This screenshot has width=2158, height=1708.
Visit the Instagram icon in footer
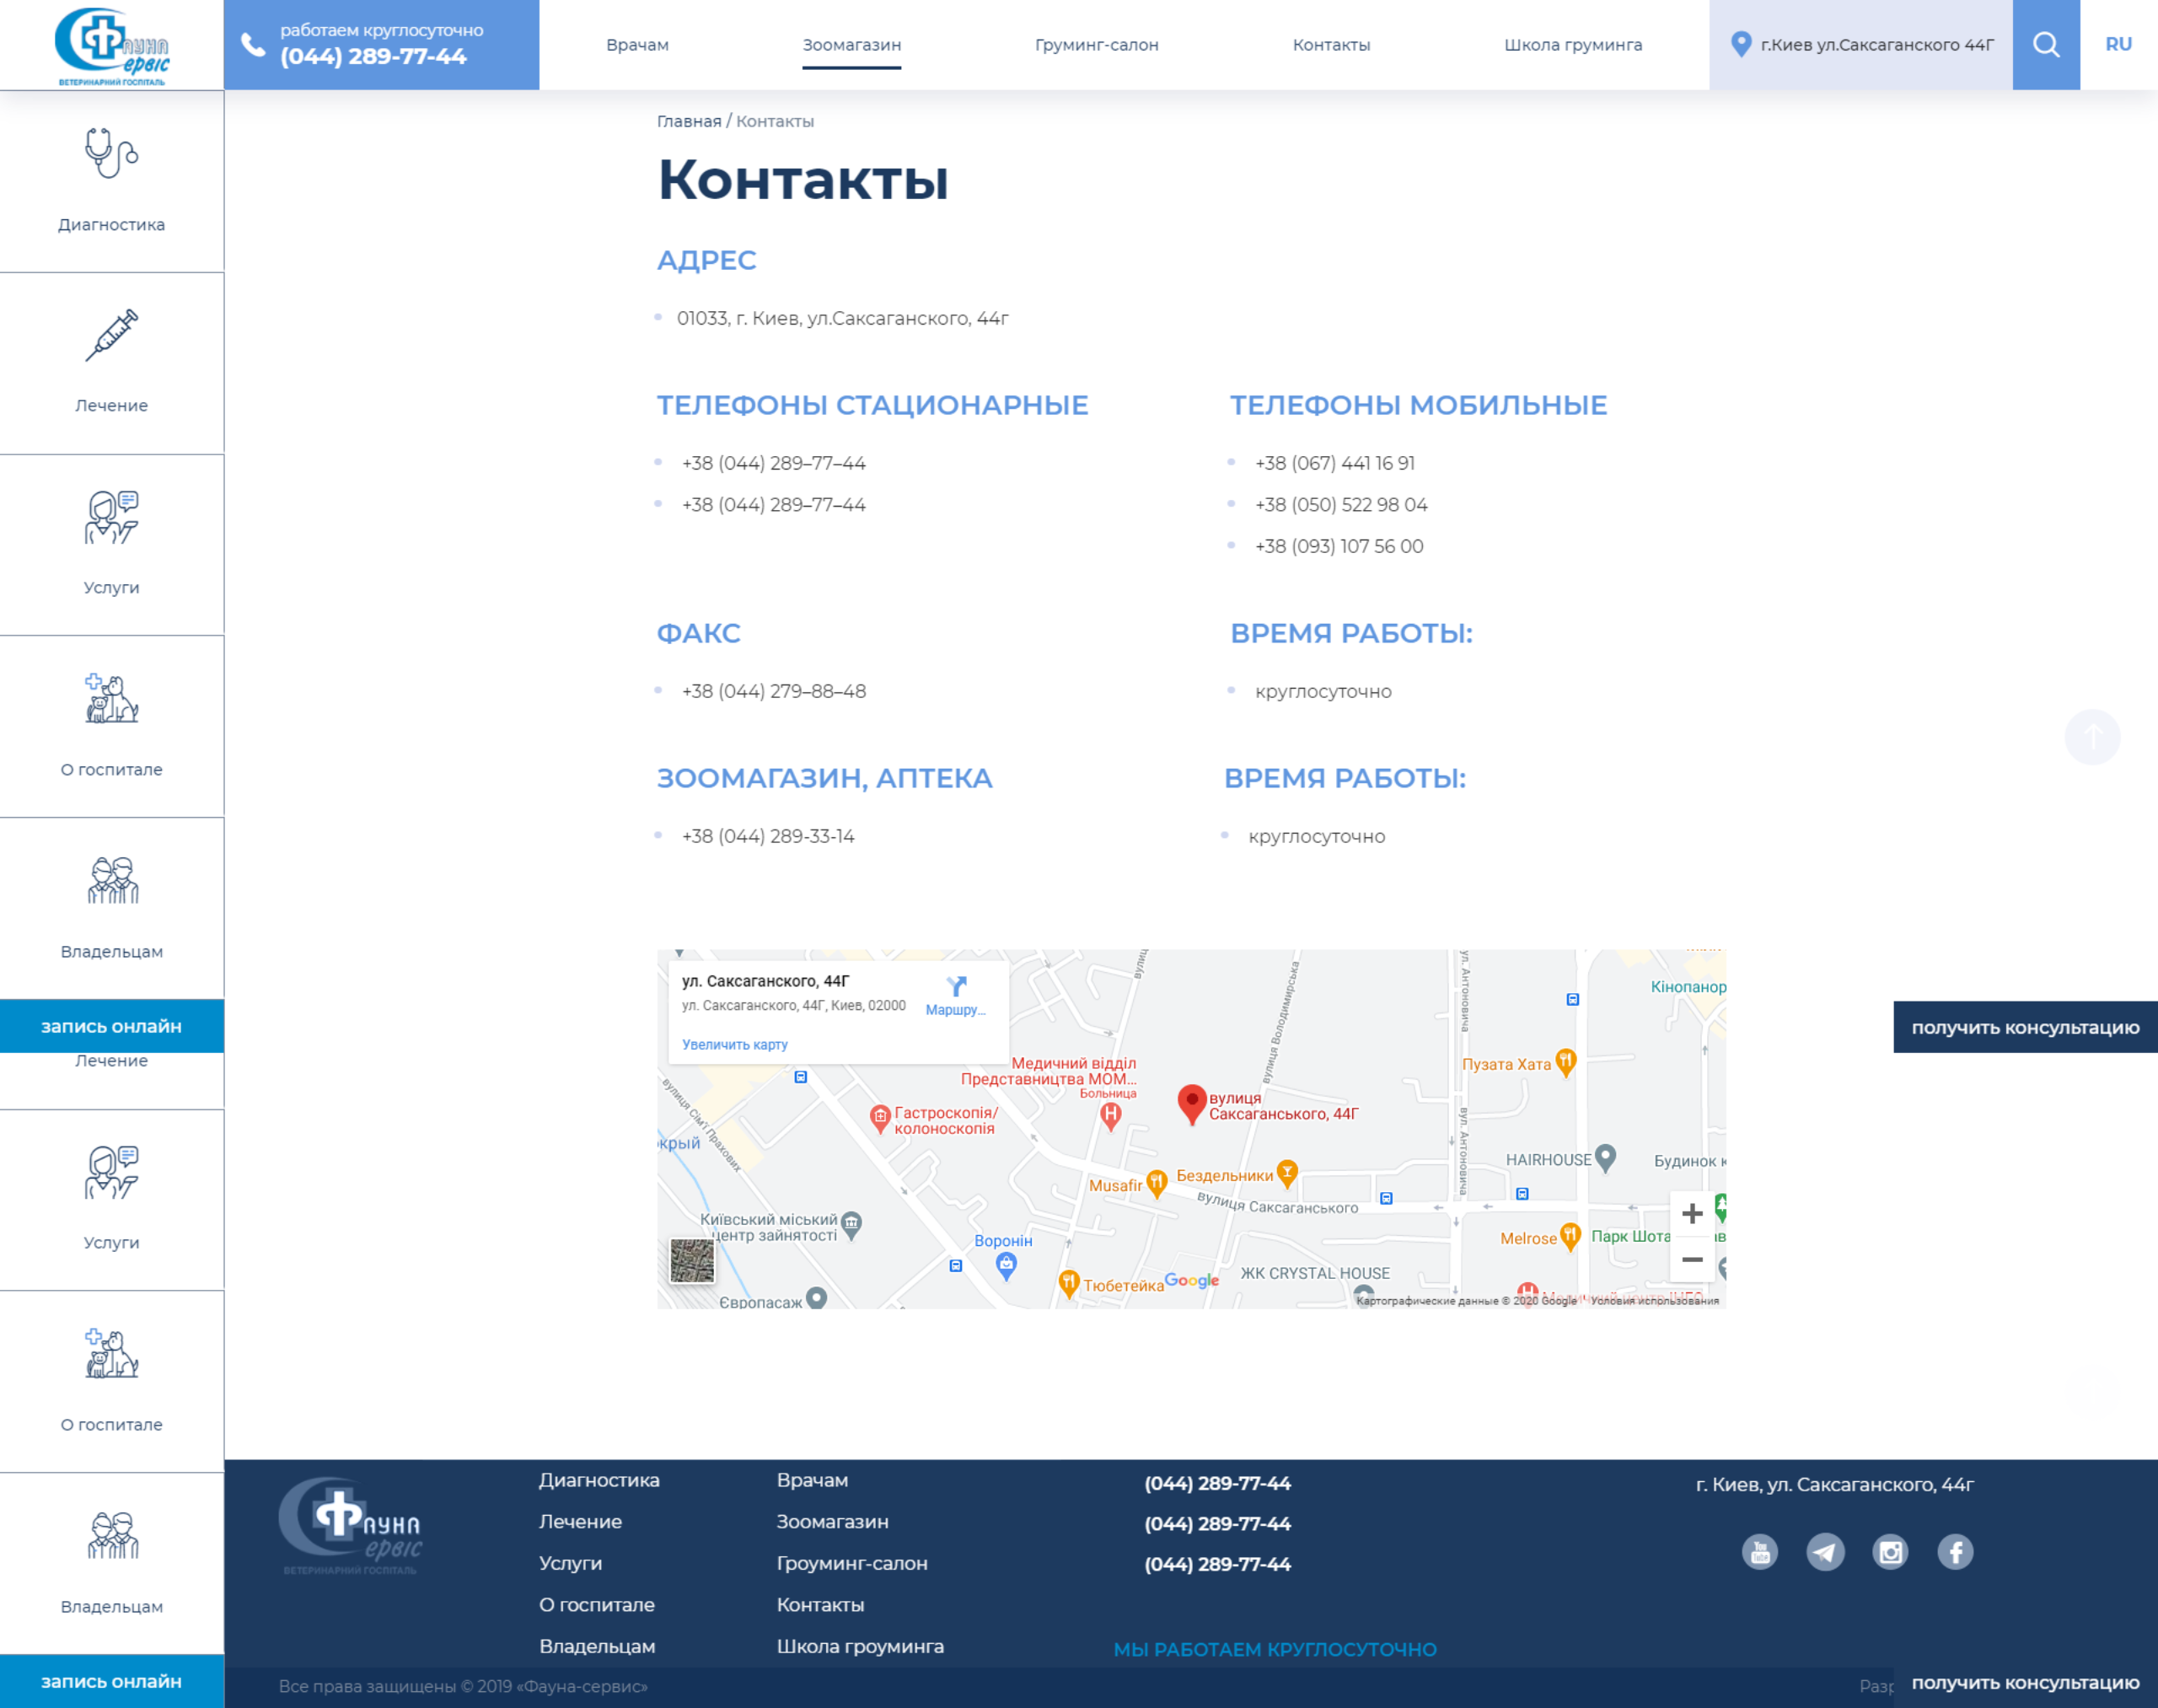click(x=1890, y=1552)
